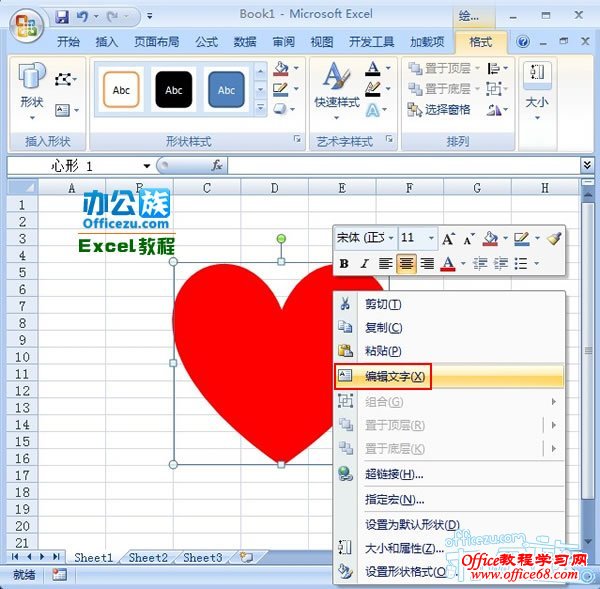Viewport: 600px width, 589px height.
Task: Choose 复制(C) in the context menu
Action: pos(449,328)
